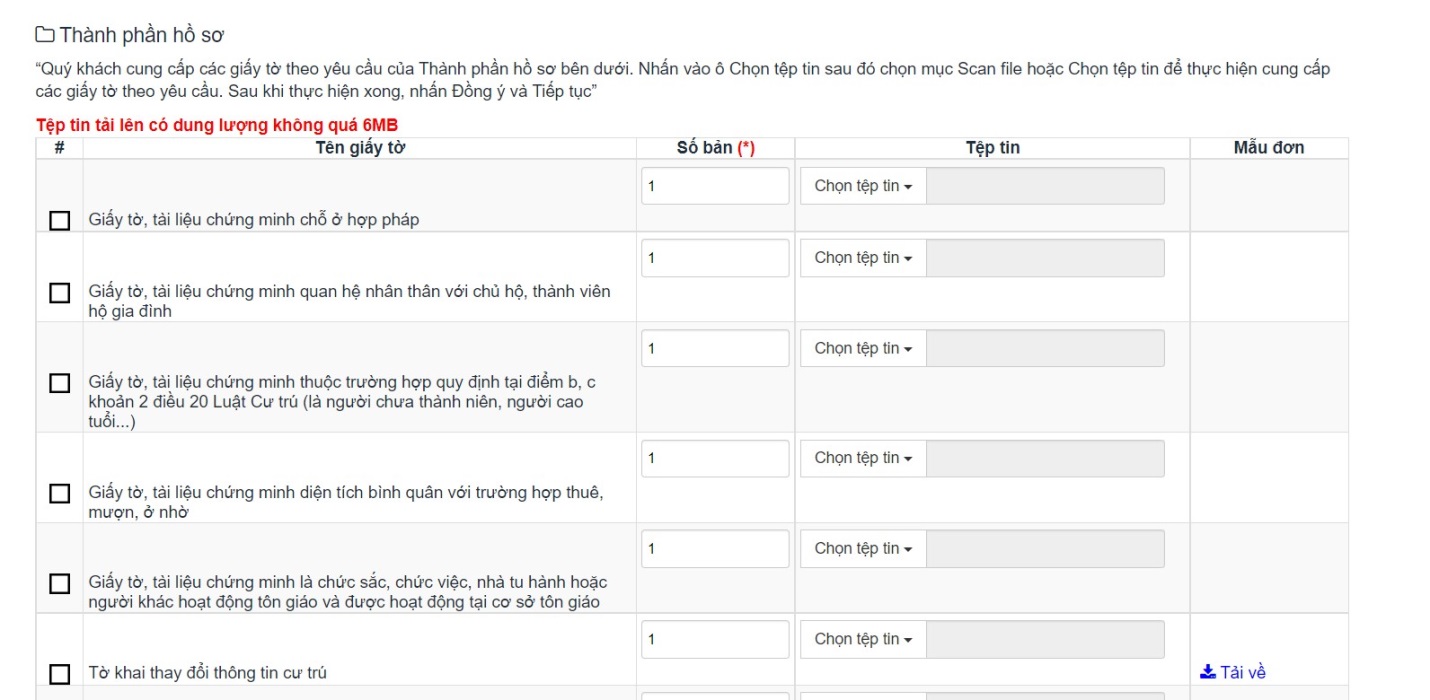The image size is (1430, 700).
Task: Click folder icon beside Thành phần hồ sơ
Action: coord(45,35)
